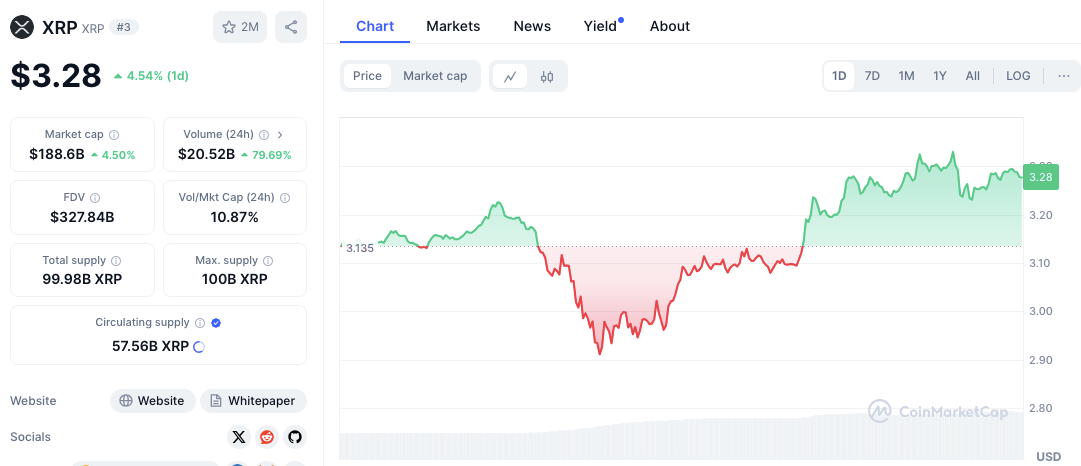Open more chart options menu
This screenshot has height=466, width=1081.
tap(1063, 76)
